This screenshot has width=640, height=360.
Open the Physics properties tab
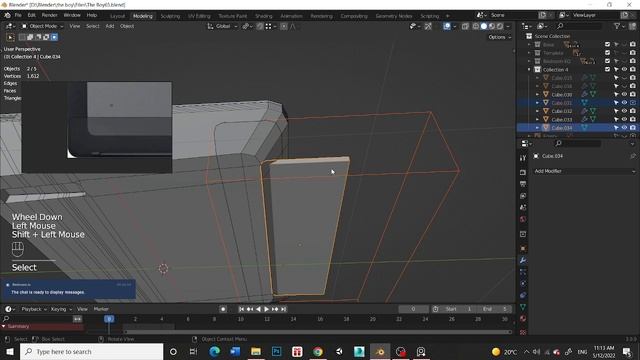[x=523, y=283]
